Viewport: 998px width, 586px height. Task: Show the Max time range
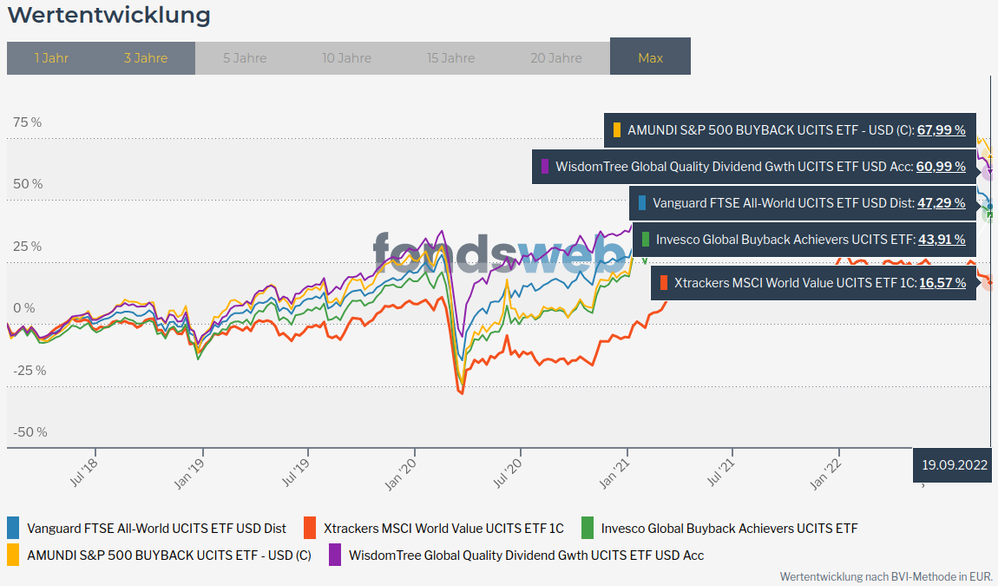pos(650,58)
